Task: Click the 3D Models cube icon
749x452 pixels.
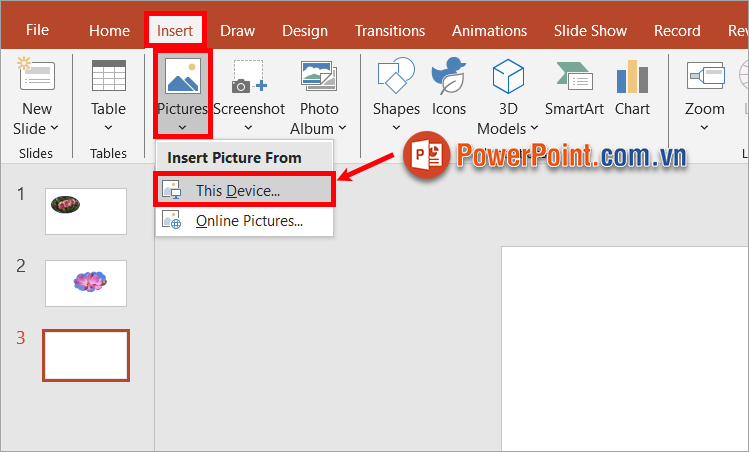Action: point(508,78)
